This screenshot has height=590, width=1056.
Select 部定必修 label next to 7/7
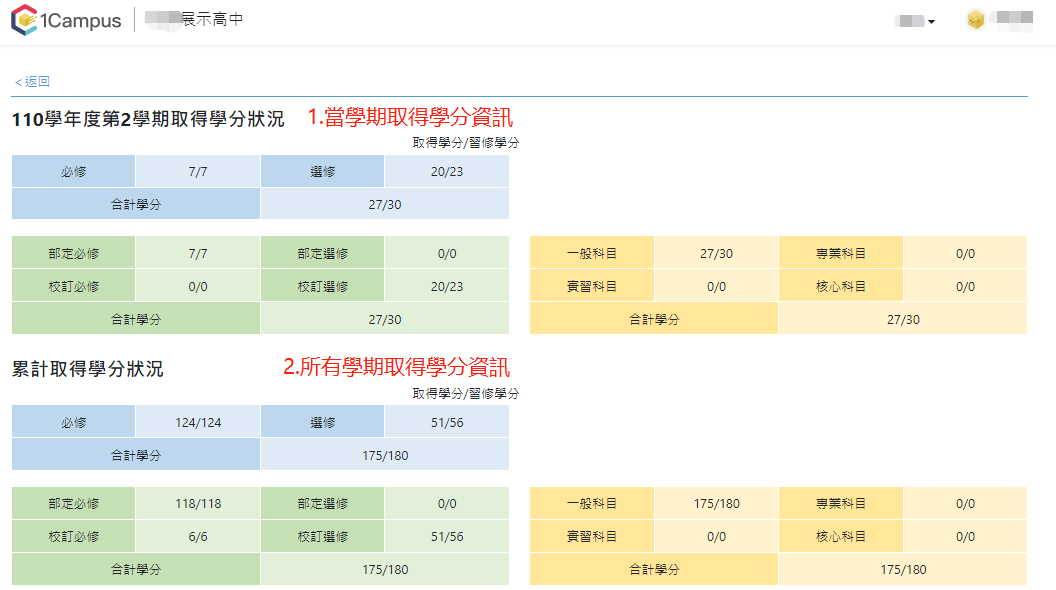[73, 254]
